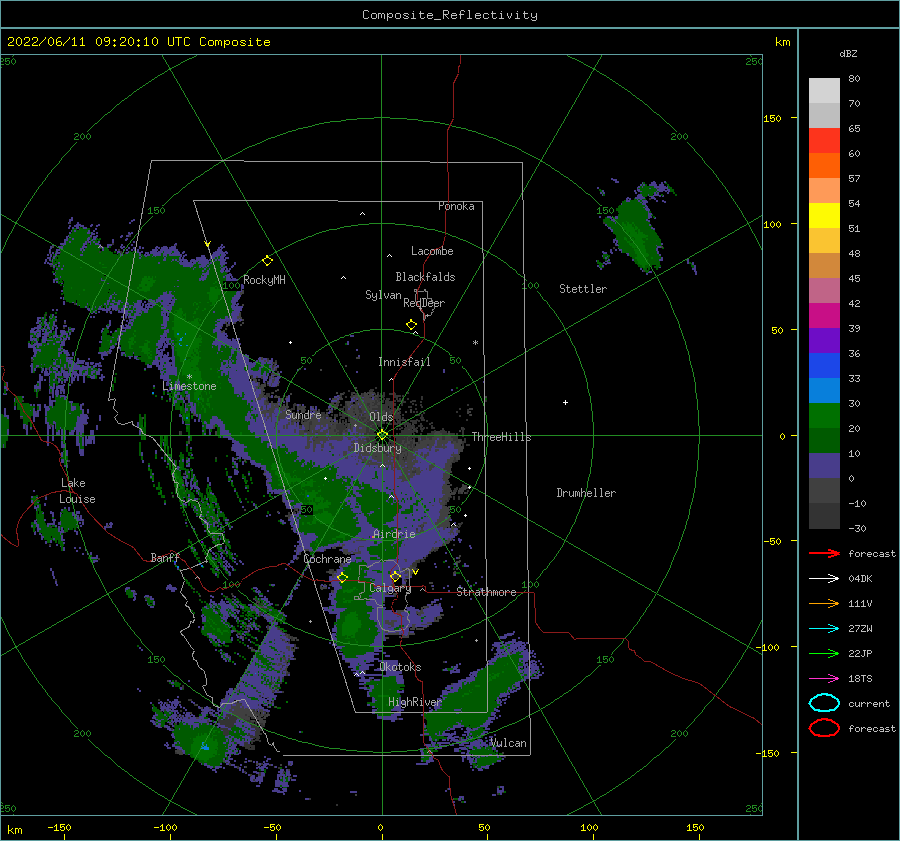
Task: Click the red forecast ellipse legend icon
Action: (x=824, y=728)
